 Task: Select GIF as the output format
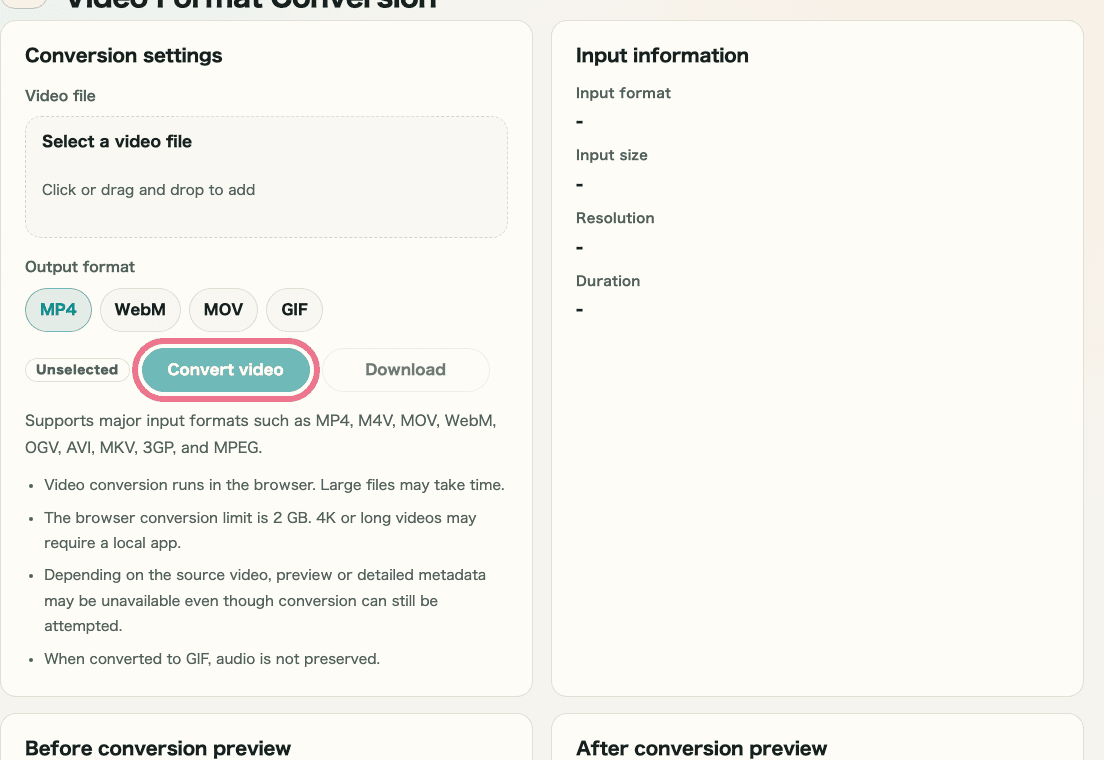pos(294,310)
